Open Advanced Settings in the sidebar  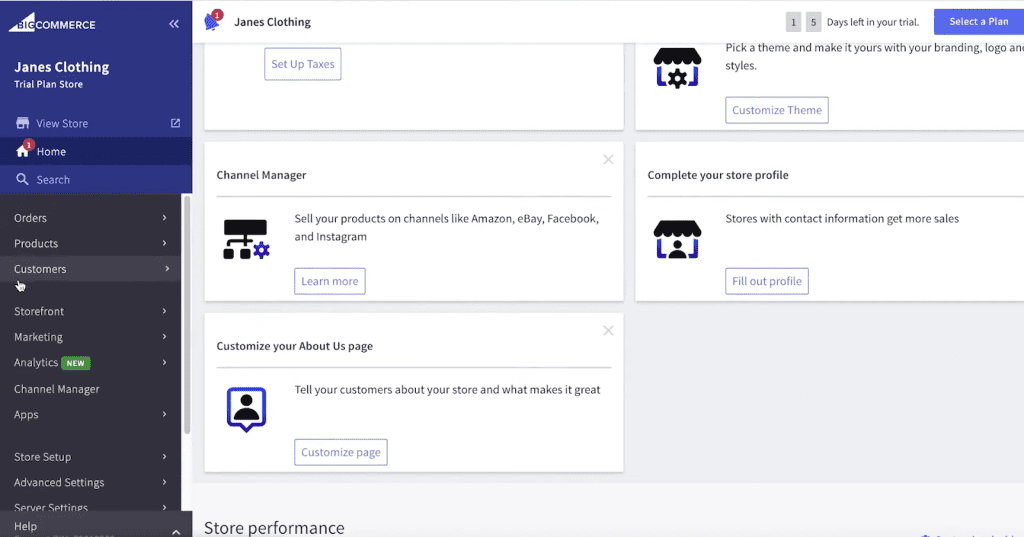click(x=90, y=482)
